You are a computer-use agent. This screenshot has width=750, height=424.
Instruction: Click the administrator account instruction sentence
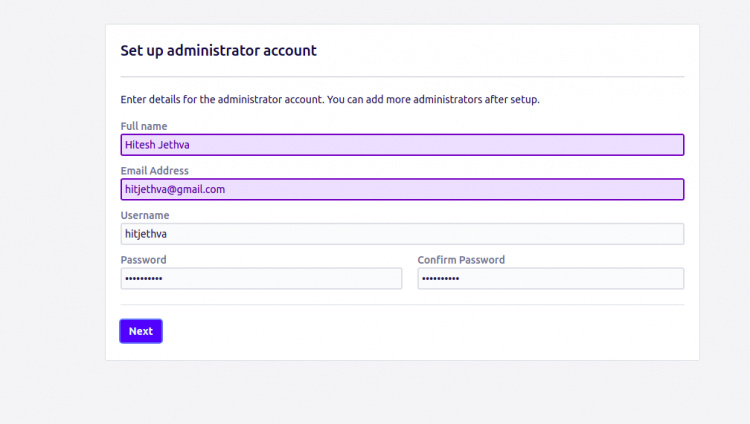[x=330, y=100]
